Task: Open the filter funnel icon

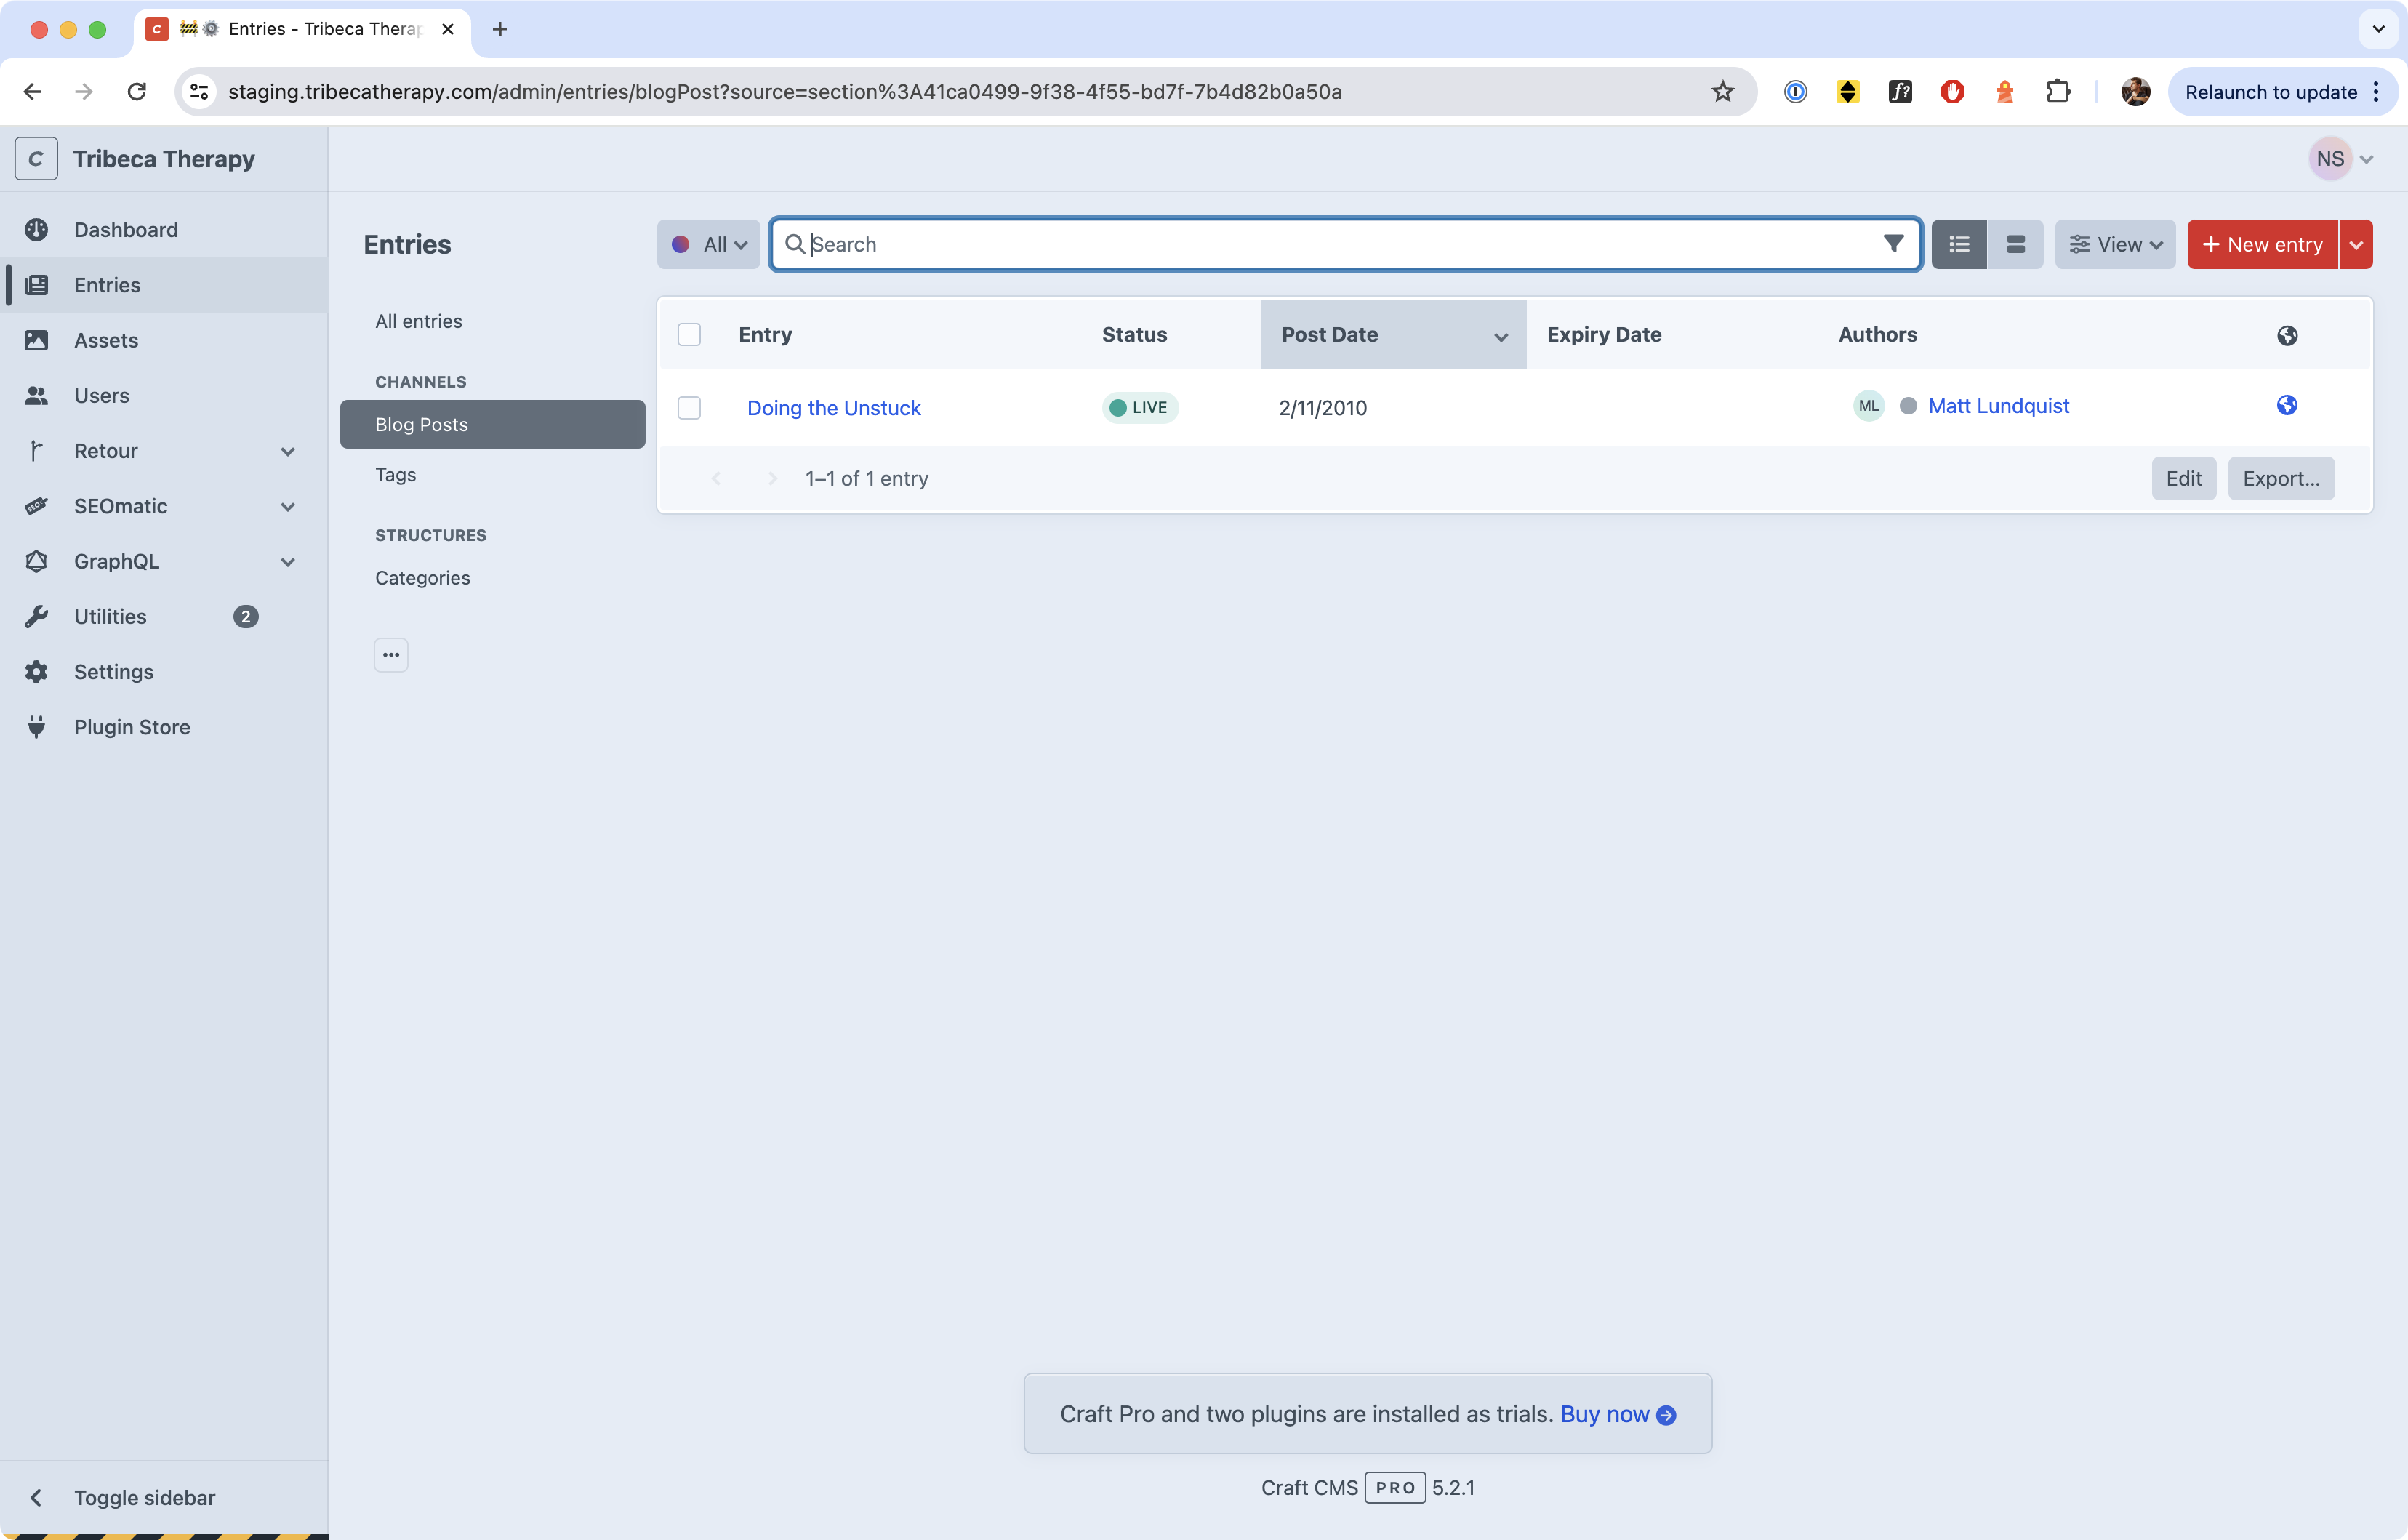Action: click(1893, 244)
